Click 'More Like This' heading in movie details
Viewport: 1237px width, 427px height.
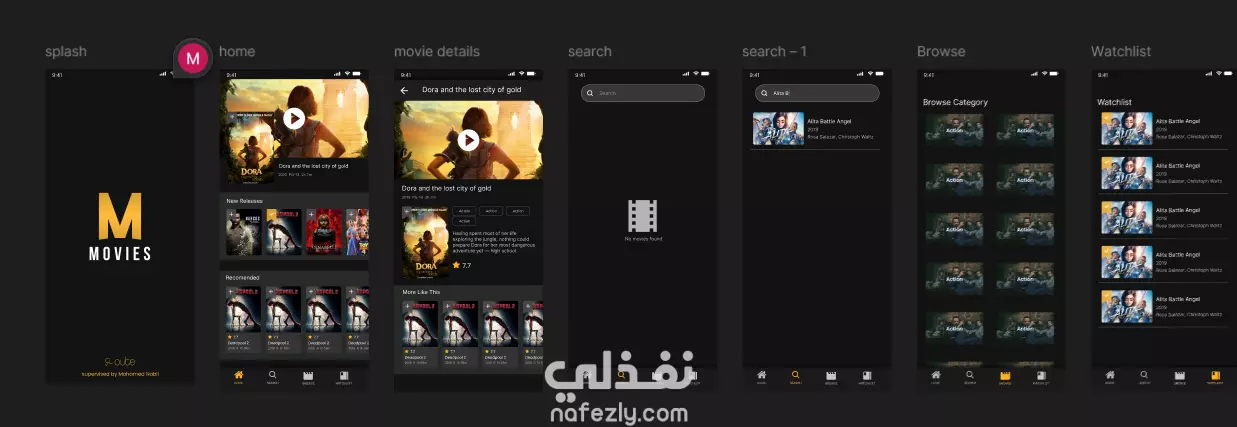point(421,292)
